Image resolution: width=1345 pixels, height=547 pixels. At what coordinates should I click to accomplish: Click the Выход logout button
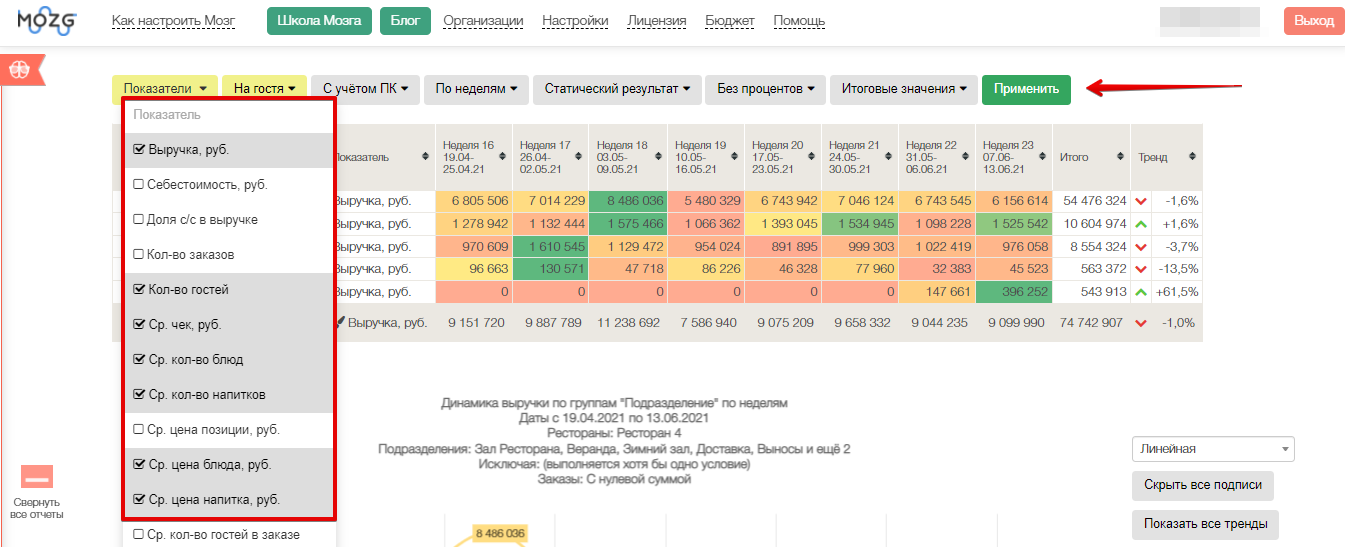pyautogui.click(x=1313, y=21)
